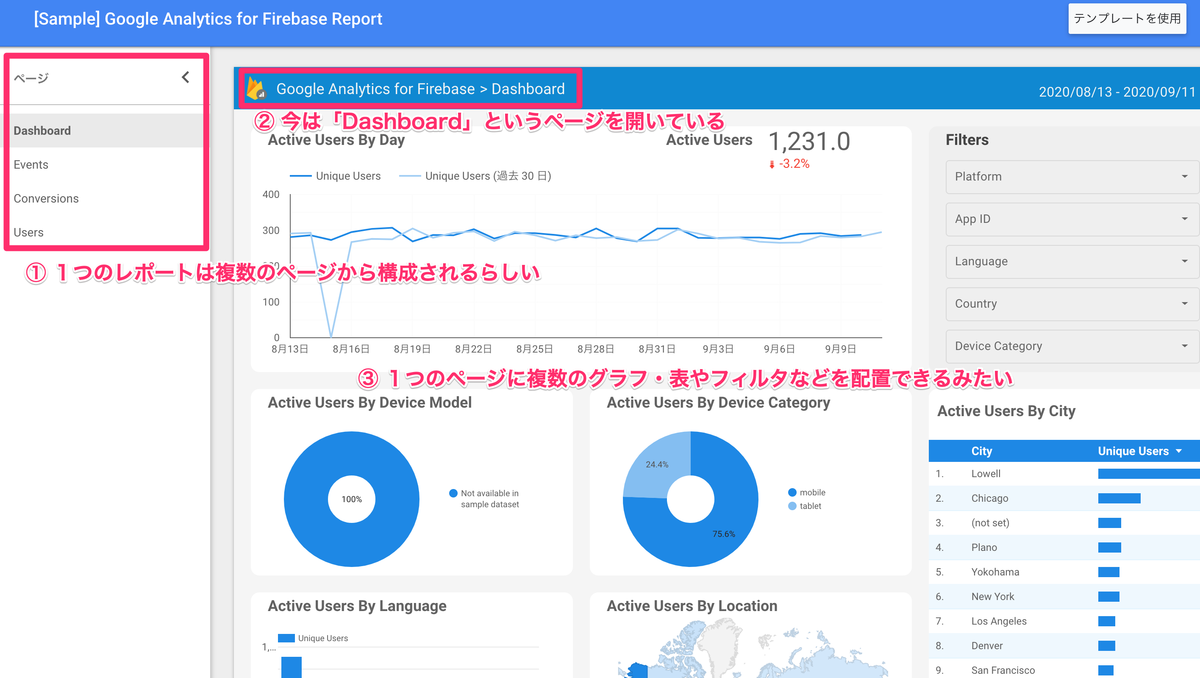
Task: Click the New York row in city table
Action: click(x=1064, y=596)
